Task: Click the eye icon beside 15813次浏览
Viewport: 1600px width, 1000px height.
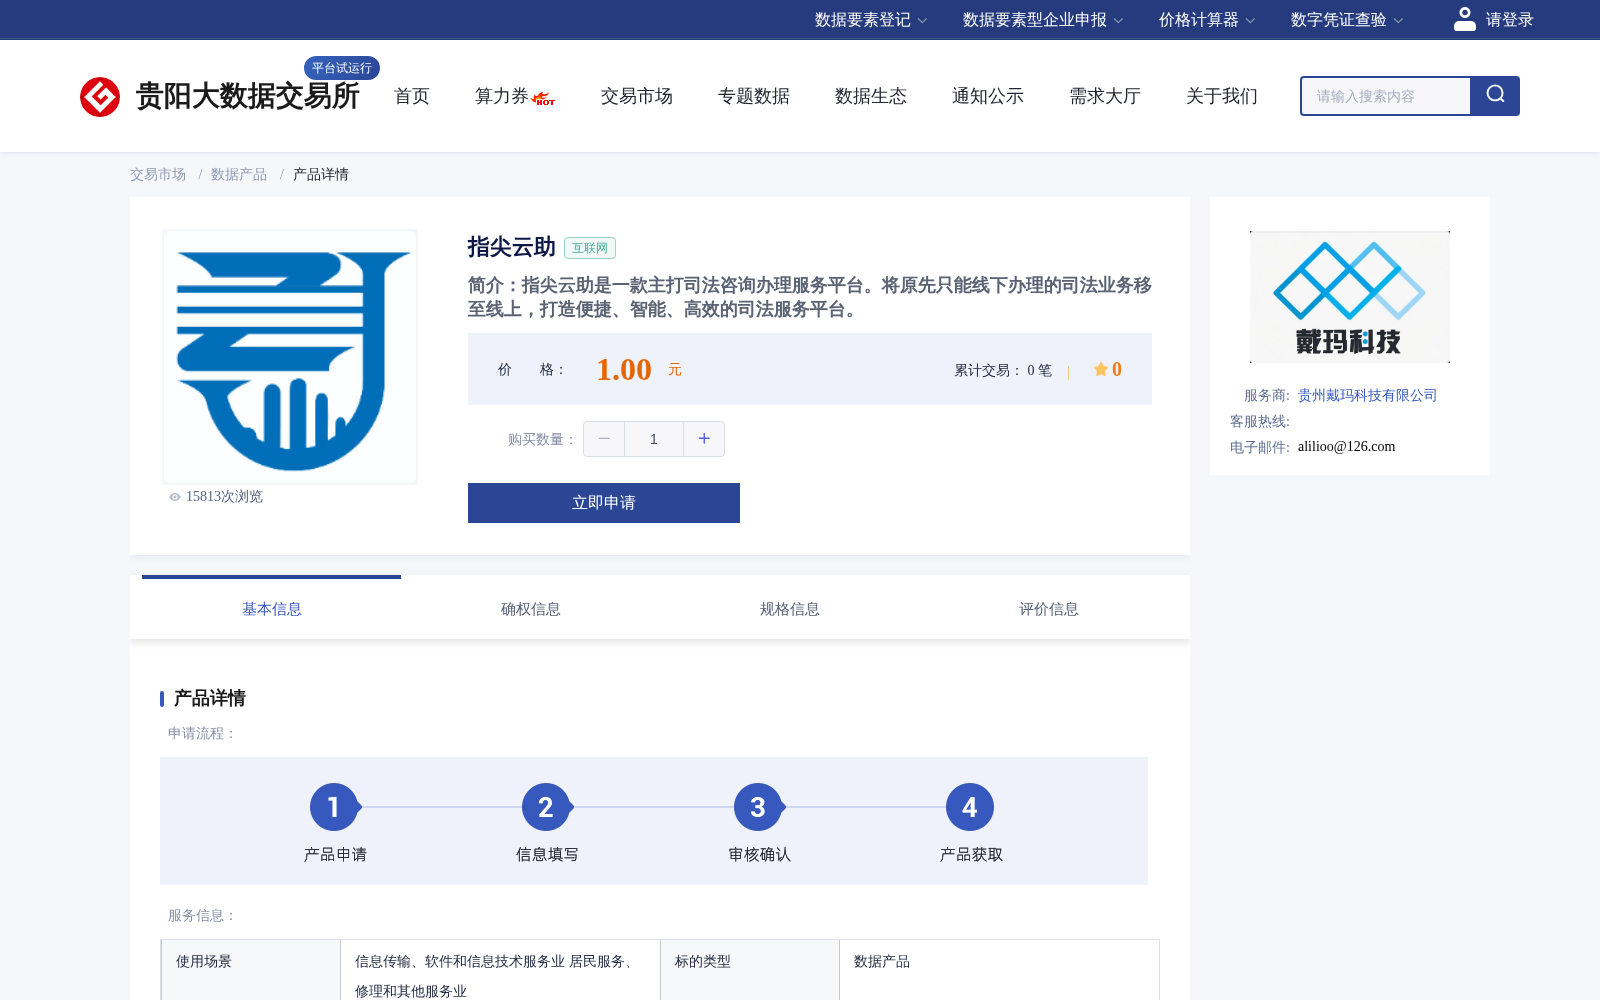Action: tap(175, 497)
